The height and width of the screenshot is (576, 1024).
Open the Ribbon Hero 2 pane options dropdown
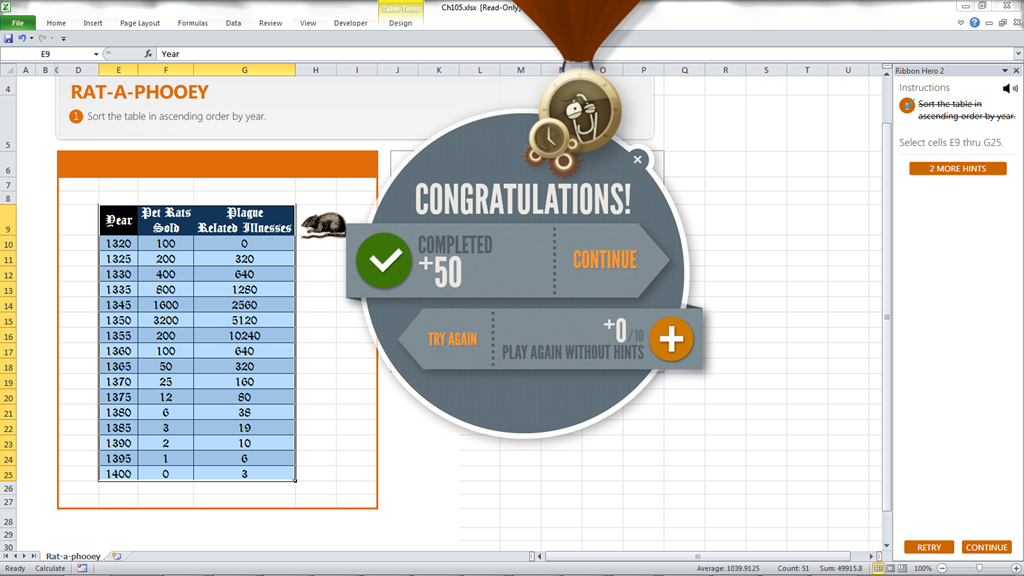(x=1003, y=71)
